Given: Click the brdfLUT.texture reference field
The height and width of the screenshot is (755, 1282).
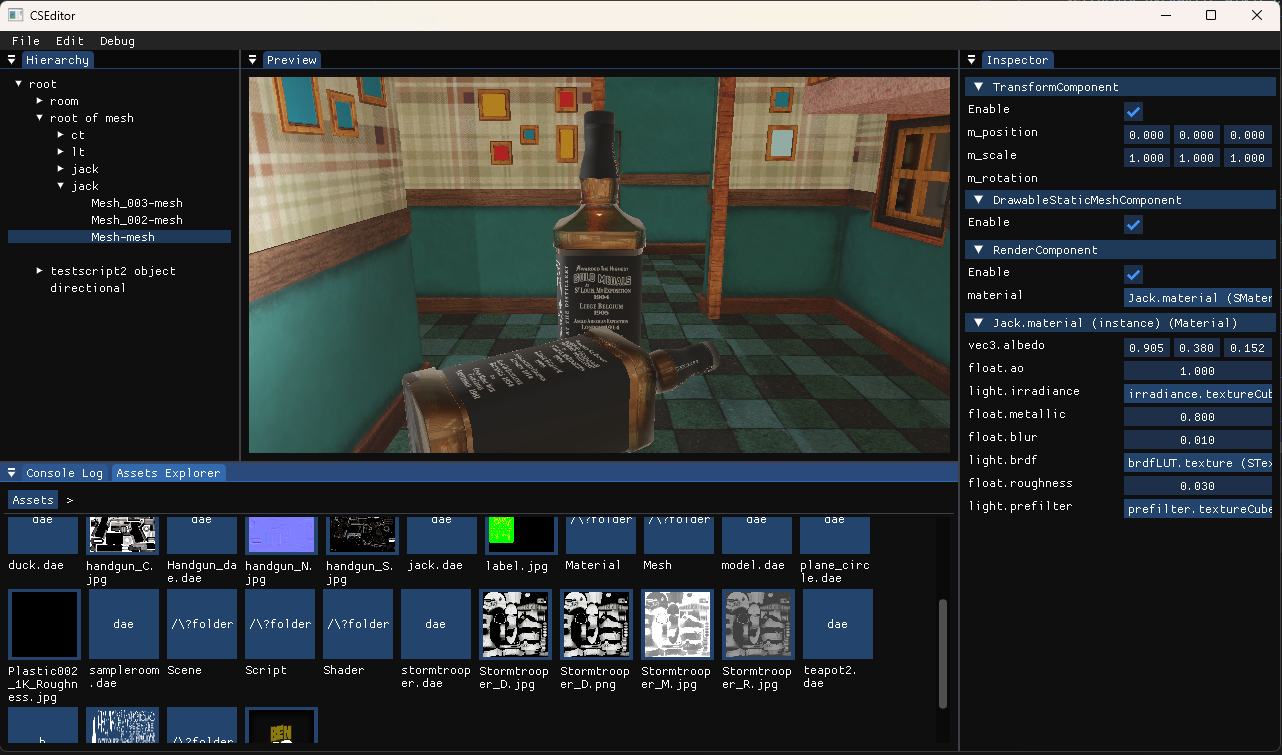Looking at the screenshot, I should click(1198, 462).
